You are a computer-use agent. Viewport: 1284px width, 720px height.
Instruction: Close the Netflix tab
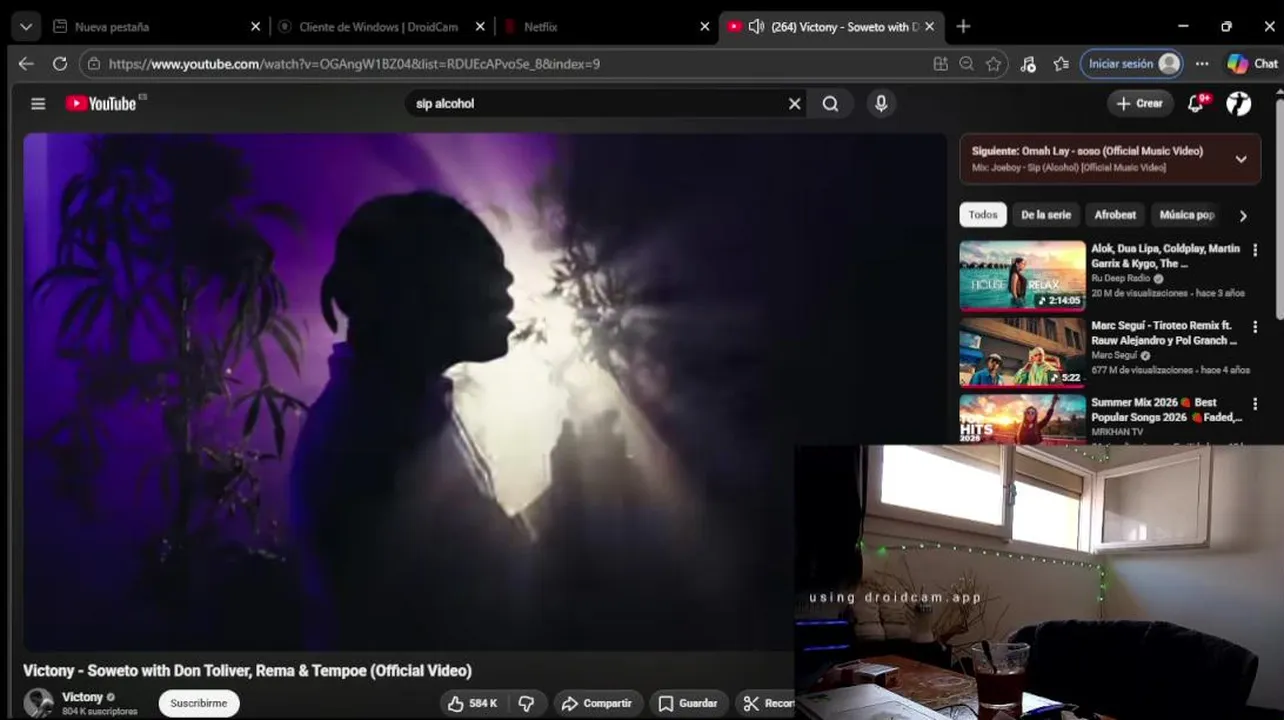tap(704, 27)
